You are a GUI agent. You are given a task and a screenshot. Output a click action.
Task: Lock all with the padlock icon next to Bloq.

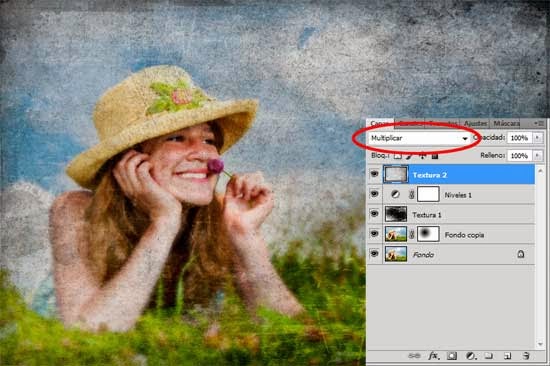[435, 155]
